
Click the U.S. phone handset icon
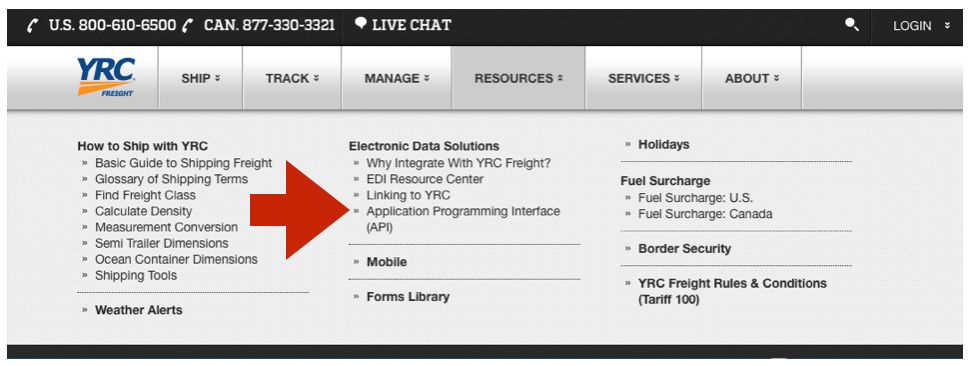point(33,26)
